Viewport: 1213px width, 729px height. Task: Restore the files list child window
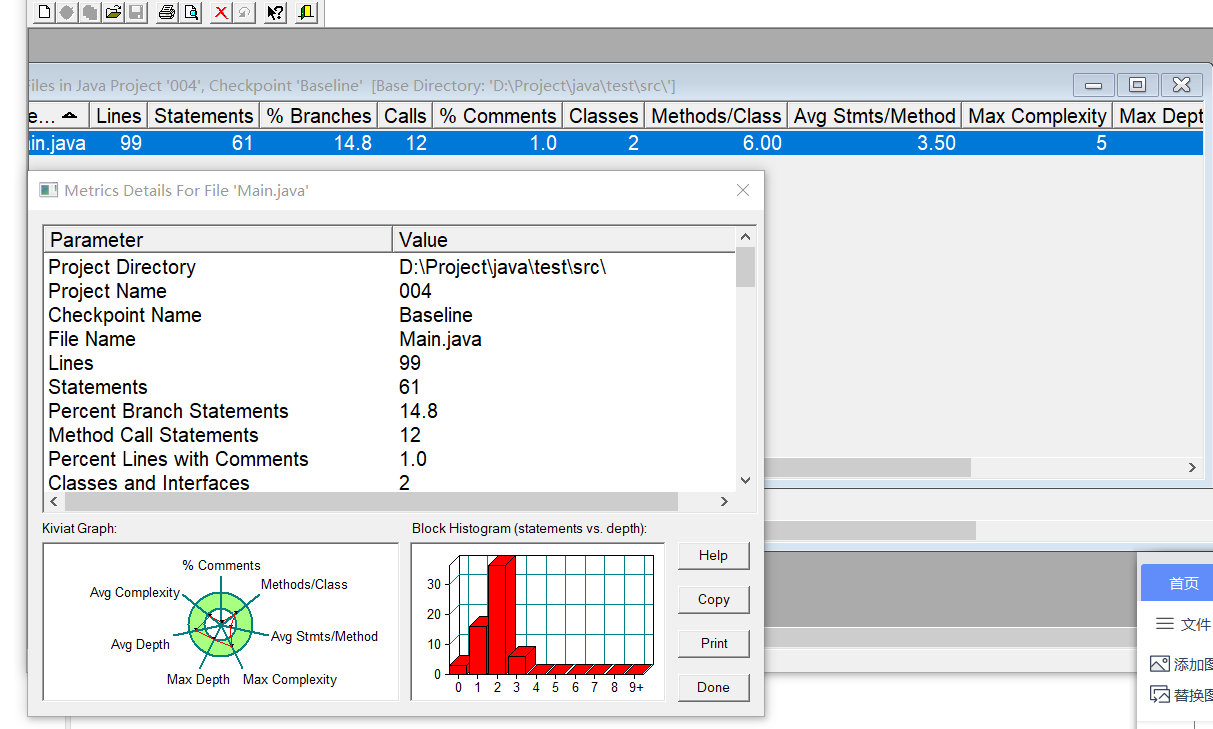pyautogui.click(x=1137, y=85)
